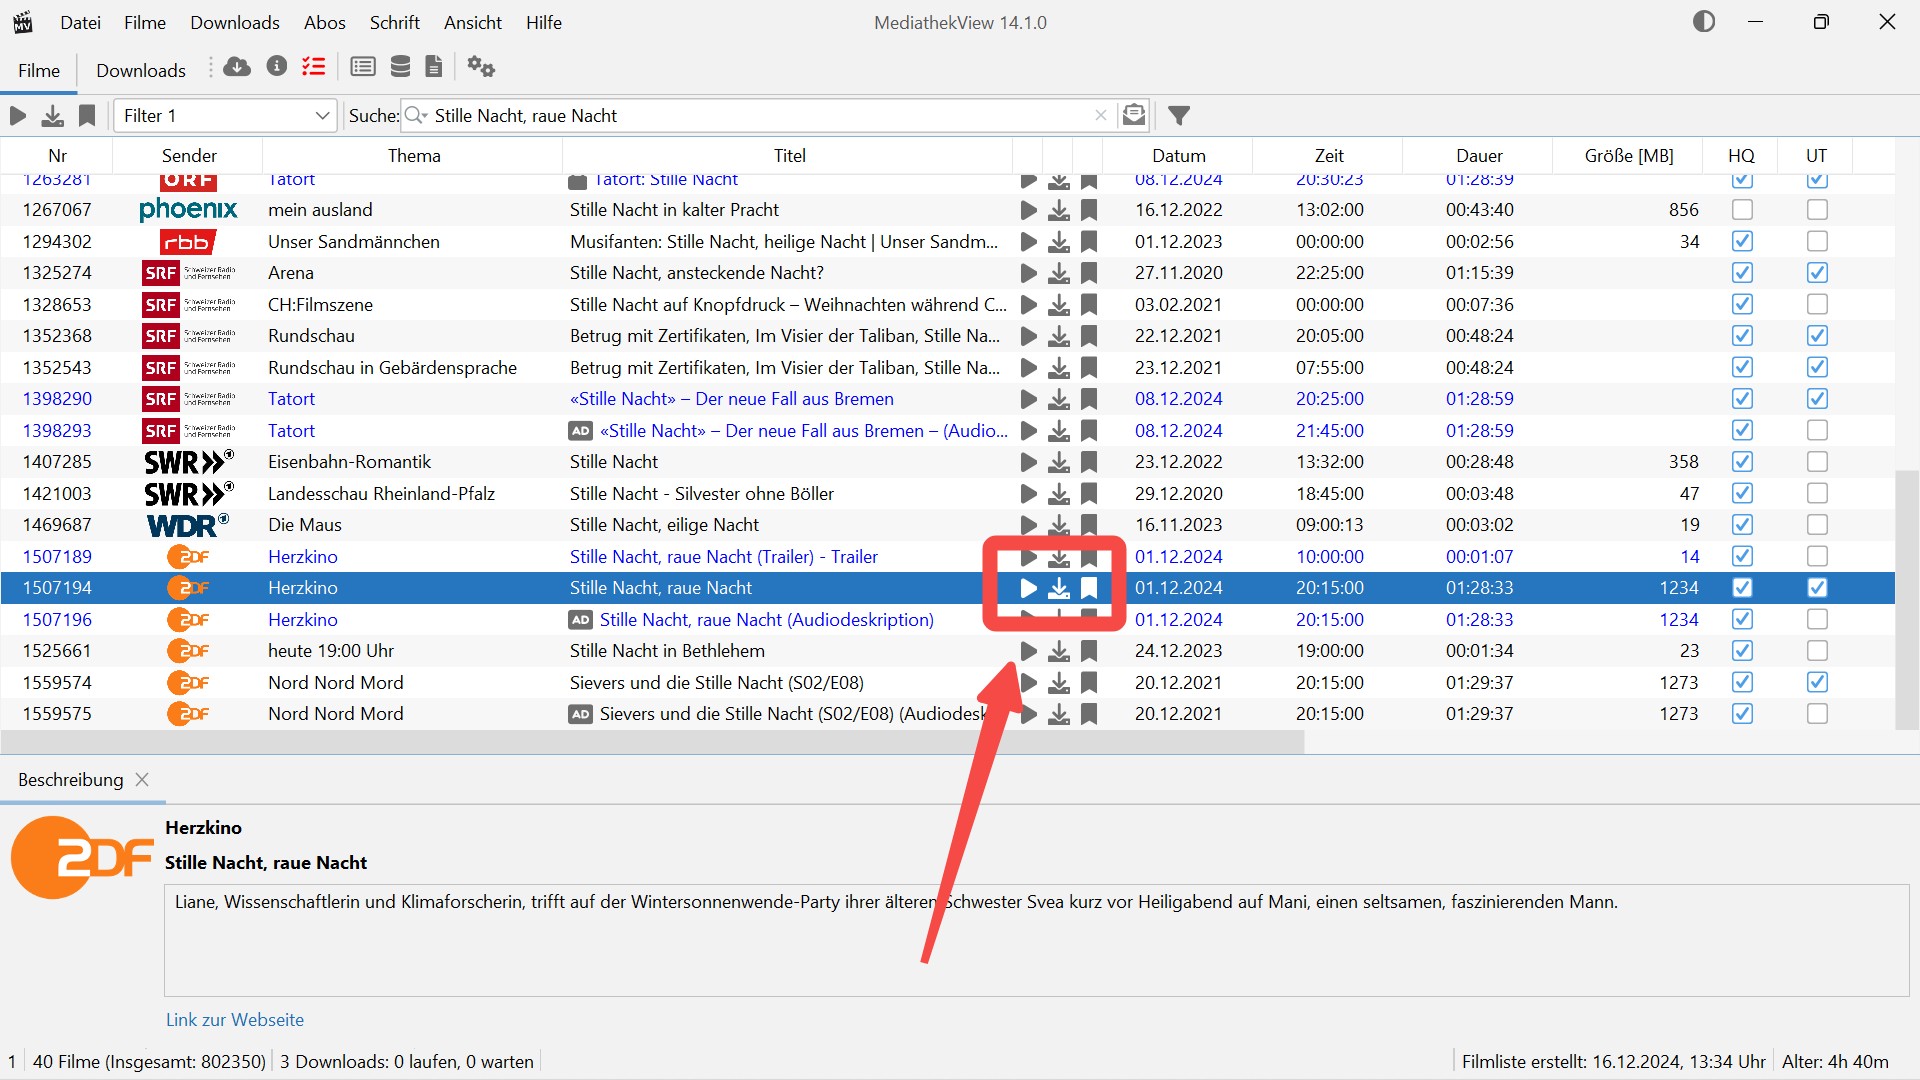Toggle UT checkbox for Arena row
The height and width of the screenshot is (1080, 1920).
[x=1817, y=273]
